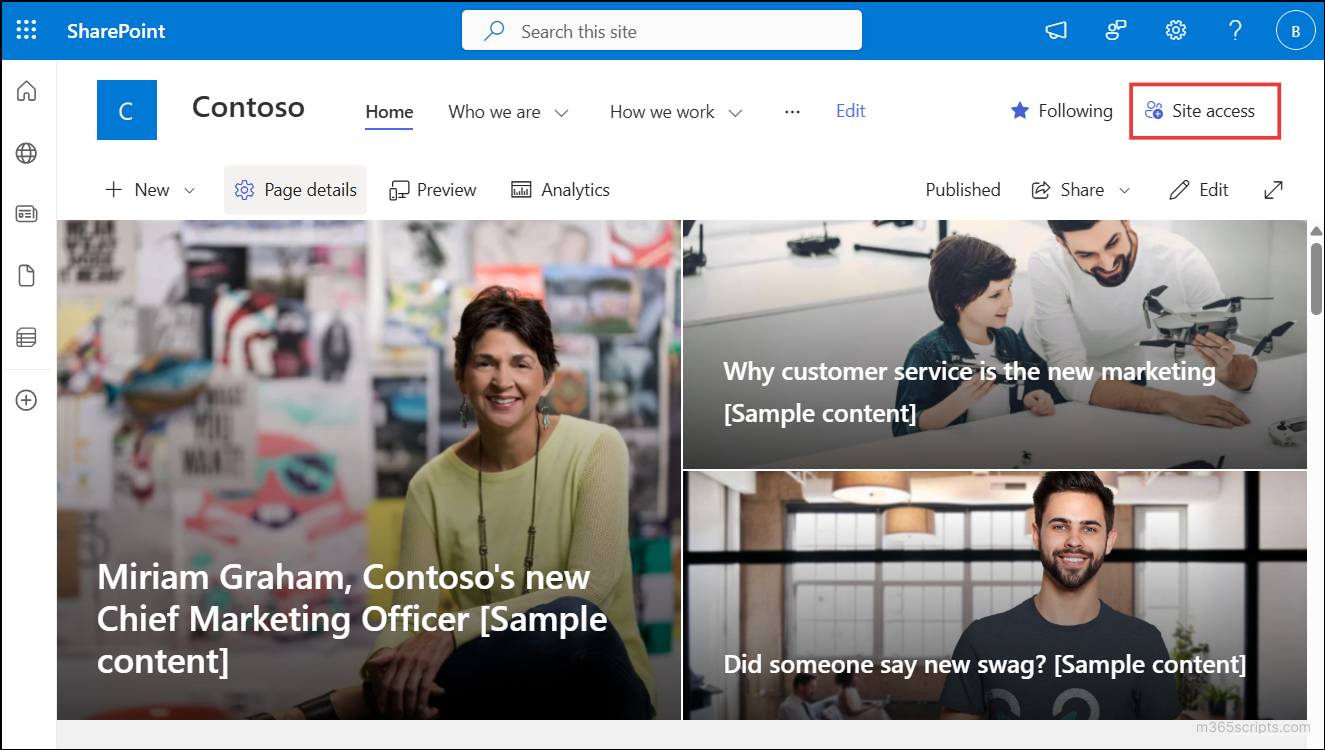Open the help question mark icon

point(1235,30)
